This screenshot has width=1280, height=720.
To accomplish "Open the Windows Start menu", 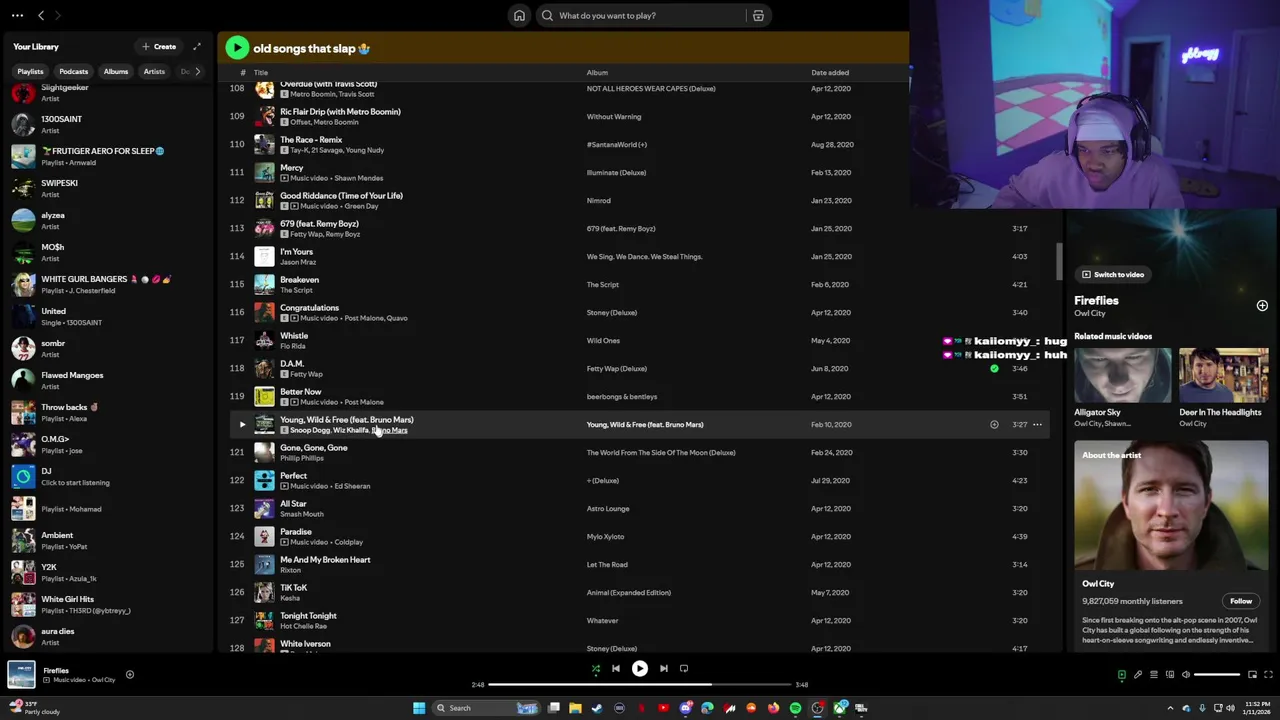I will click(x=419, y=708).
